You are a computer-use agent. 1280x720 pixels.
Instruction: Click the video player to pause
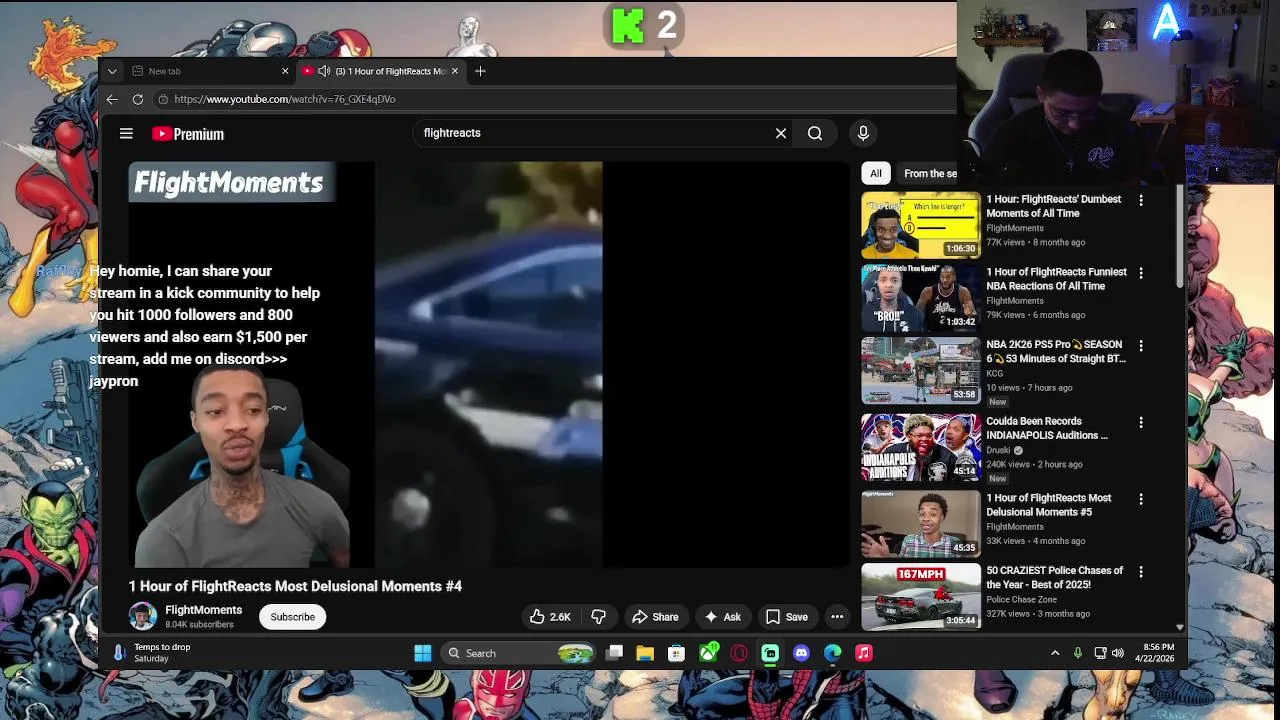pyautogui.click(x=488, y=364)
